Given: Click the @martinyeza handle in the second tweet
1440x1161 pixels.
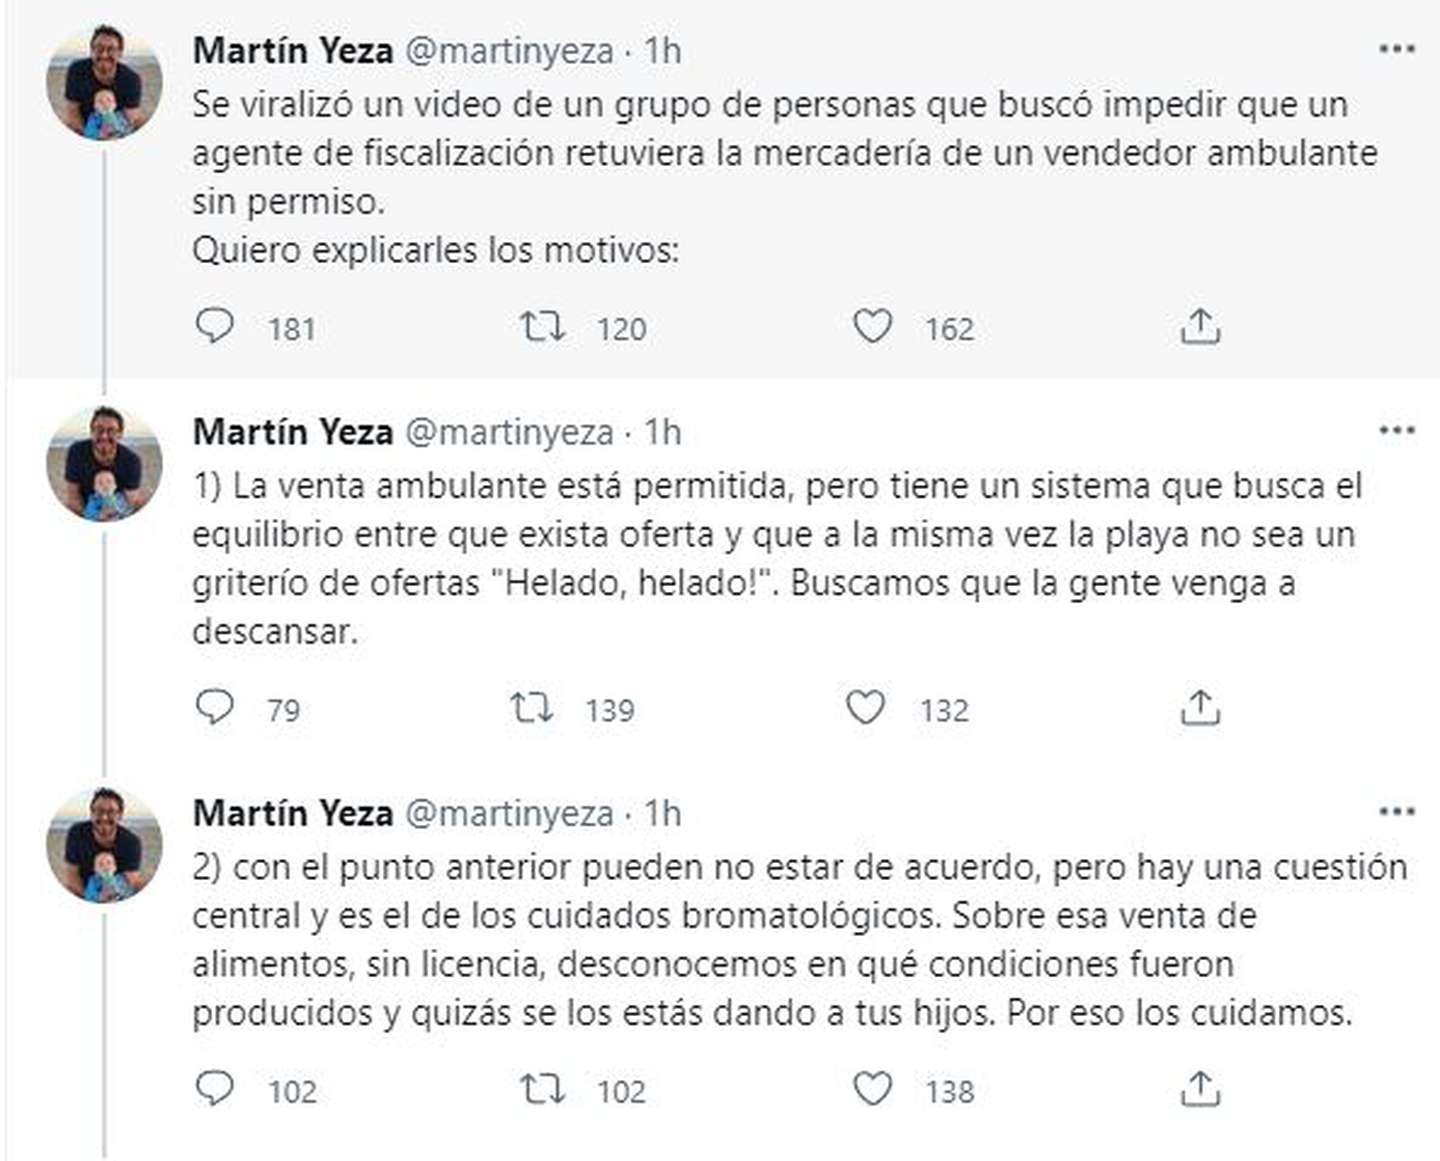Looking at the screenshot, I should [x=508, y=432].
